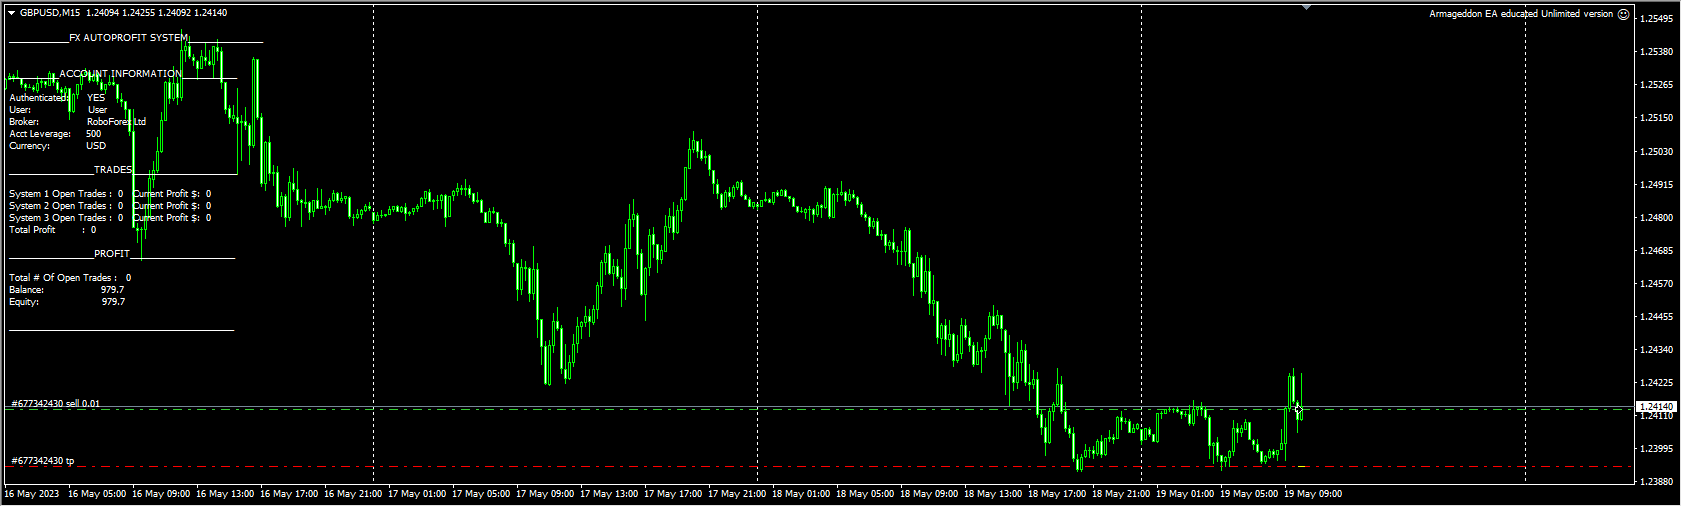Click 1.25380 on the price scale
1682x507 pixels.
click(1657, 52)
